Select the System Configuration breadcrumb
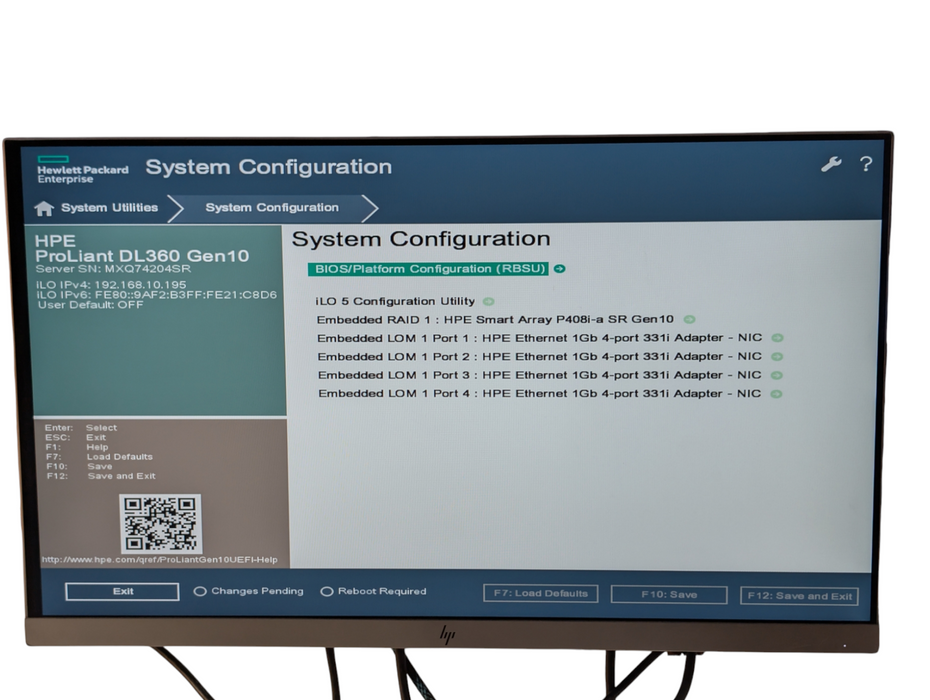930x700 pixels. tap(272, 208)
